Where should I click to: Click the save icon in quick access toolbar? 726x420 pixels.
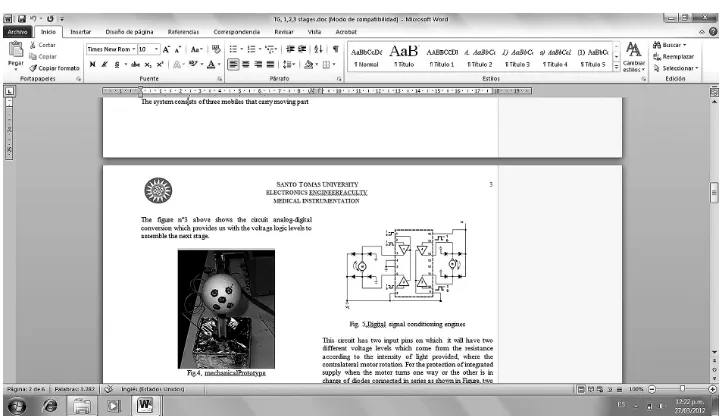21,19
